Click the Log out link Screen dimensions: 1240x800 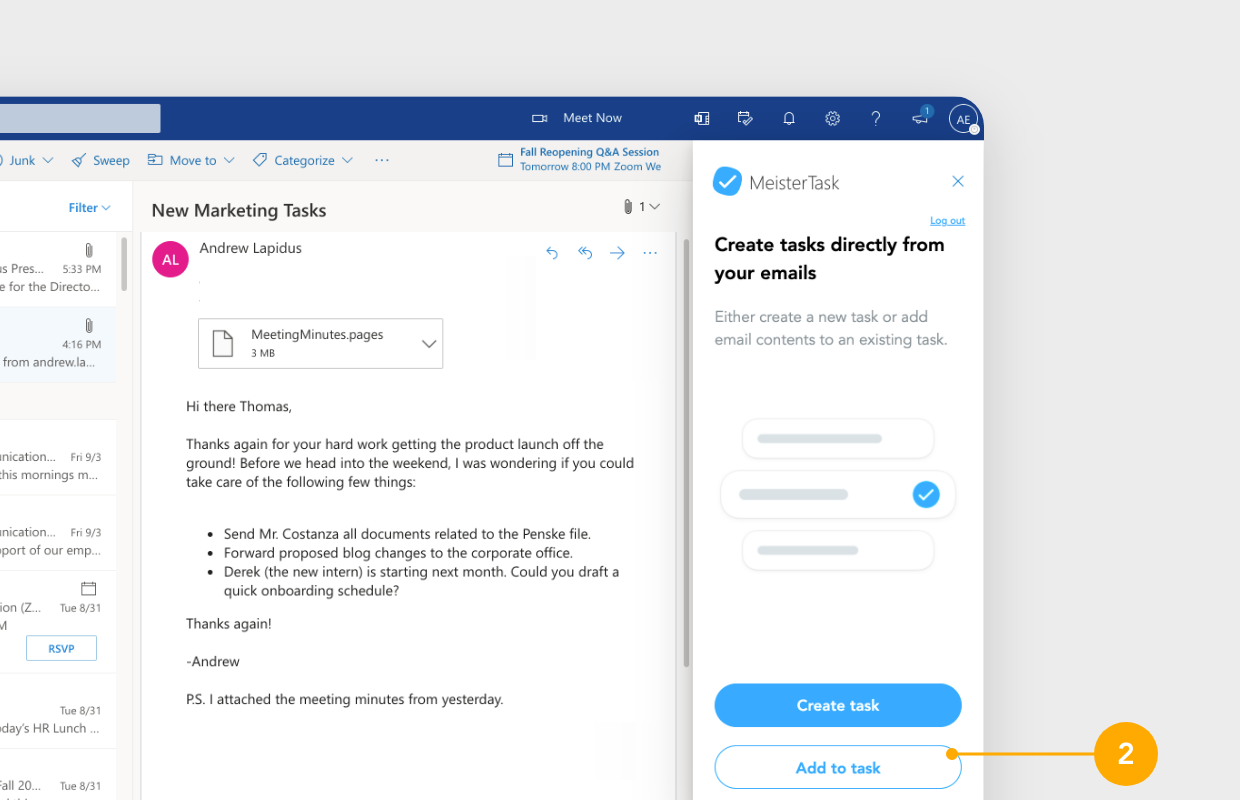pos(947,221)
